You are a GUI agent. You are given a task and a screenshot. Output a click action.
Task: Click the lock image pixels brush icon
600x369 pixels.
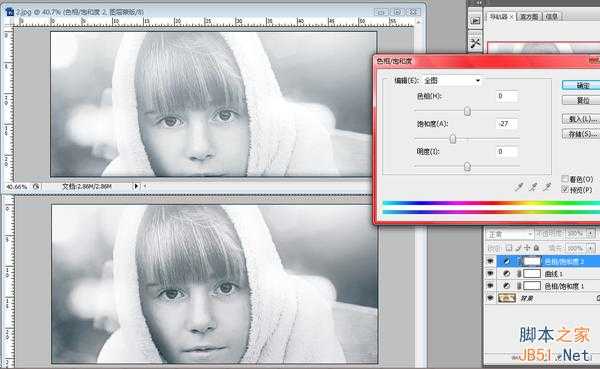[x=518, y=248]
